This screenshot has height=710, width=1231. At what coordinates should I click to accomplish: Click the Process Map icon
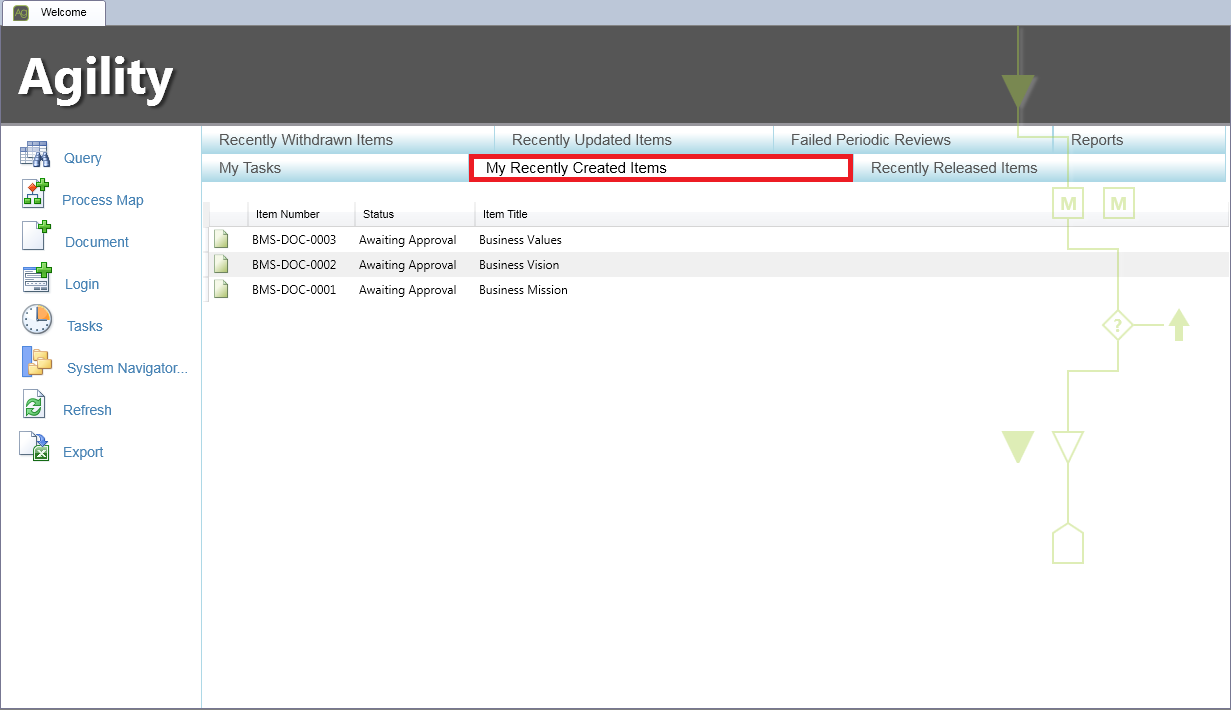[36, 194]
